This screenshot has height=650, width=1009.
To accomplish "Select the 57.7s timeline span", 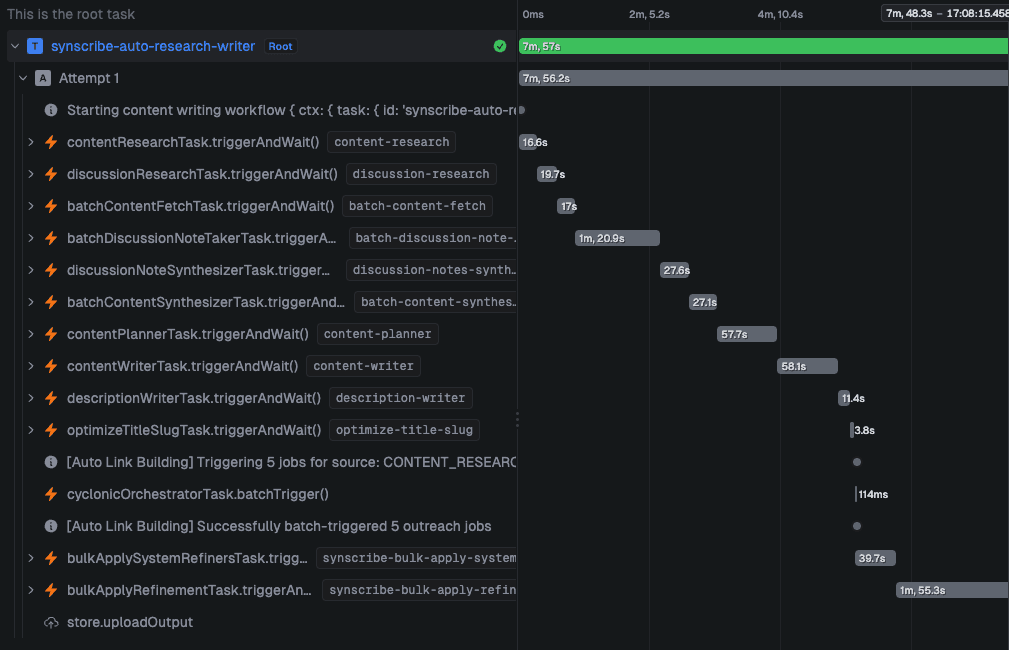I will pos(747,334).
